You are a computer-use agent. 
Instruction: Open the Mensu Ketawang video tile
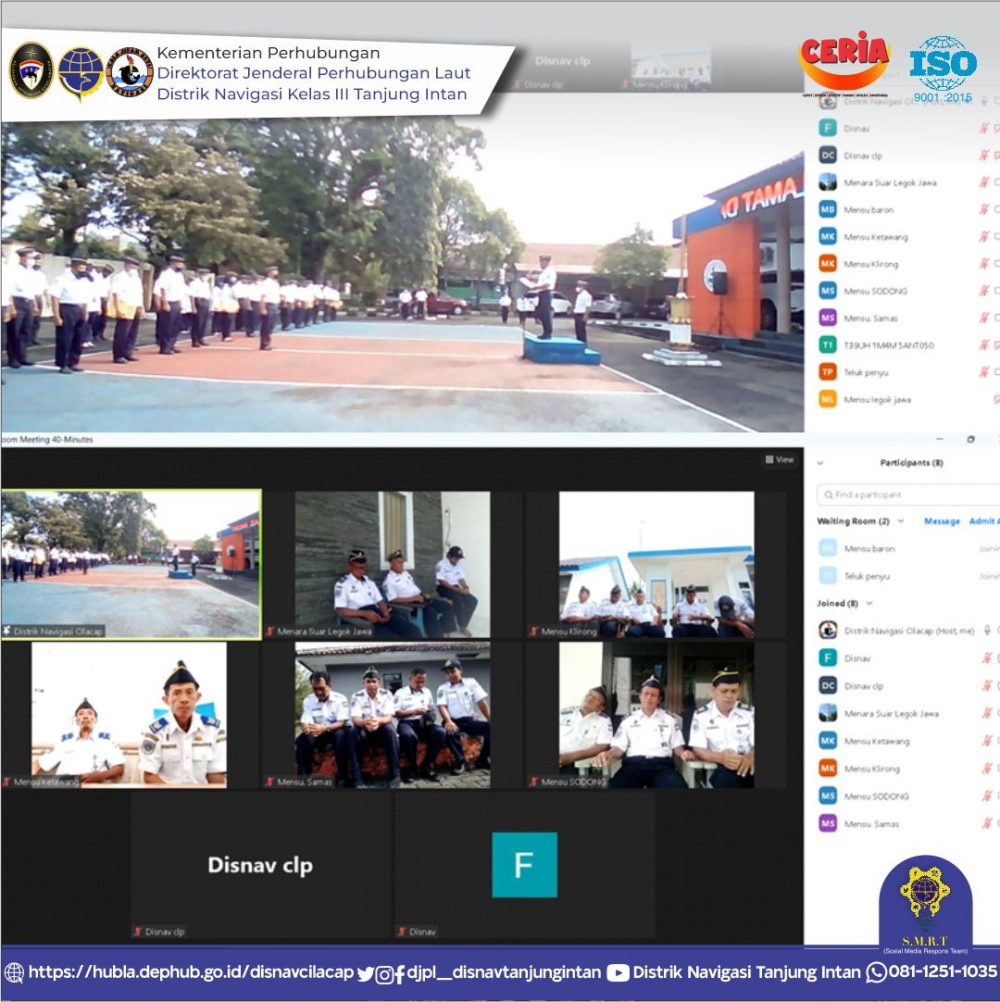(129, 714)
